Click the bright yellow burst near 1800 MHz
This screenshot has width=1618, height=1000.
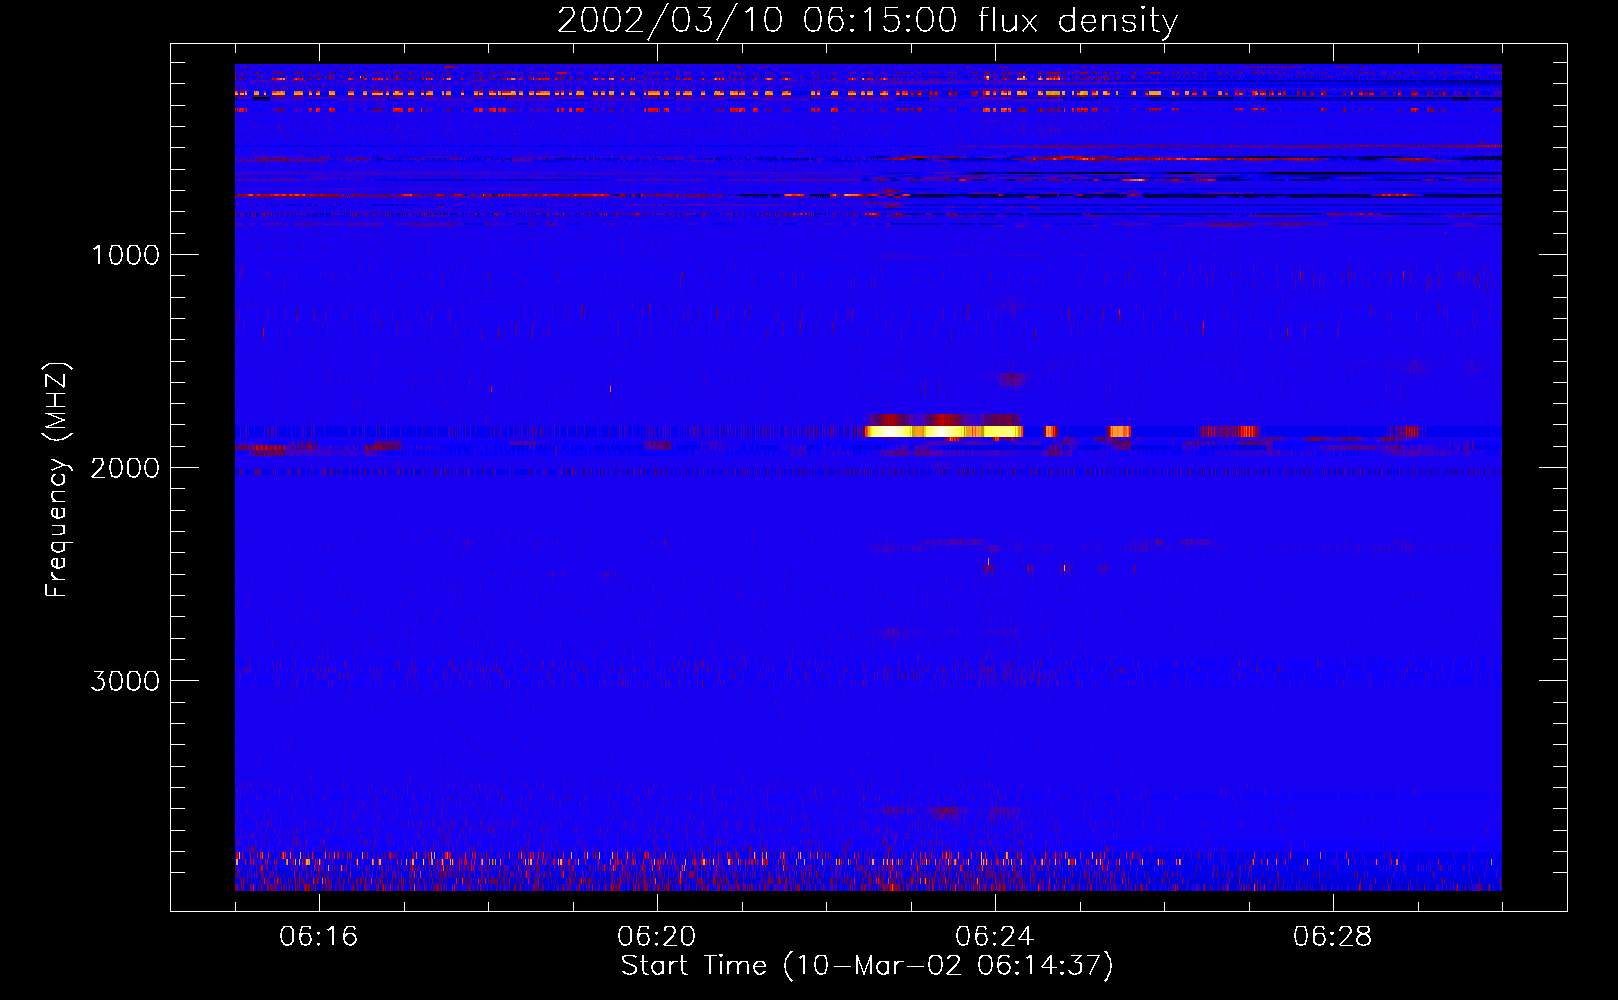[x=944, y=431]
